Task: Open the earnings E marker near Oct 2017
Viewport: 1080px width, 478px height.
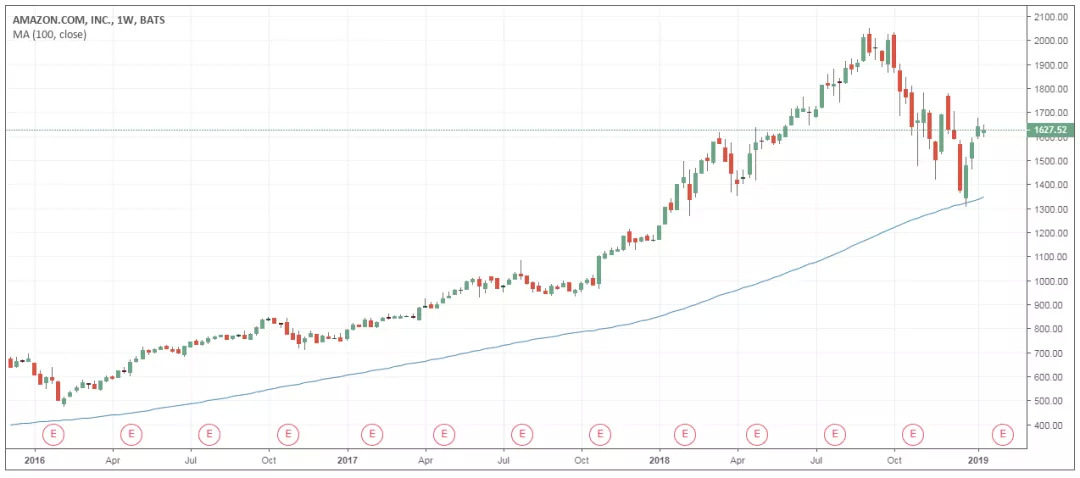Action: (601, 434)
